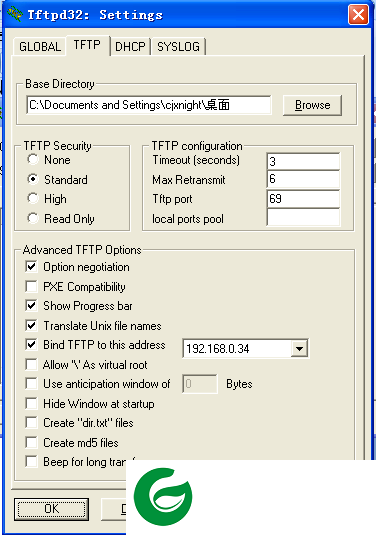Enable Create md5 files checkbox
This screenshot has width=376, height=535.
coord(31,443)
